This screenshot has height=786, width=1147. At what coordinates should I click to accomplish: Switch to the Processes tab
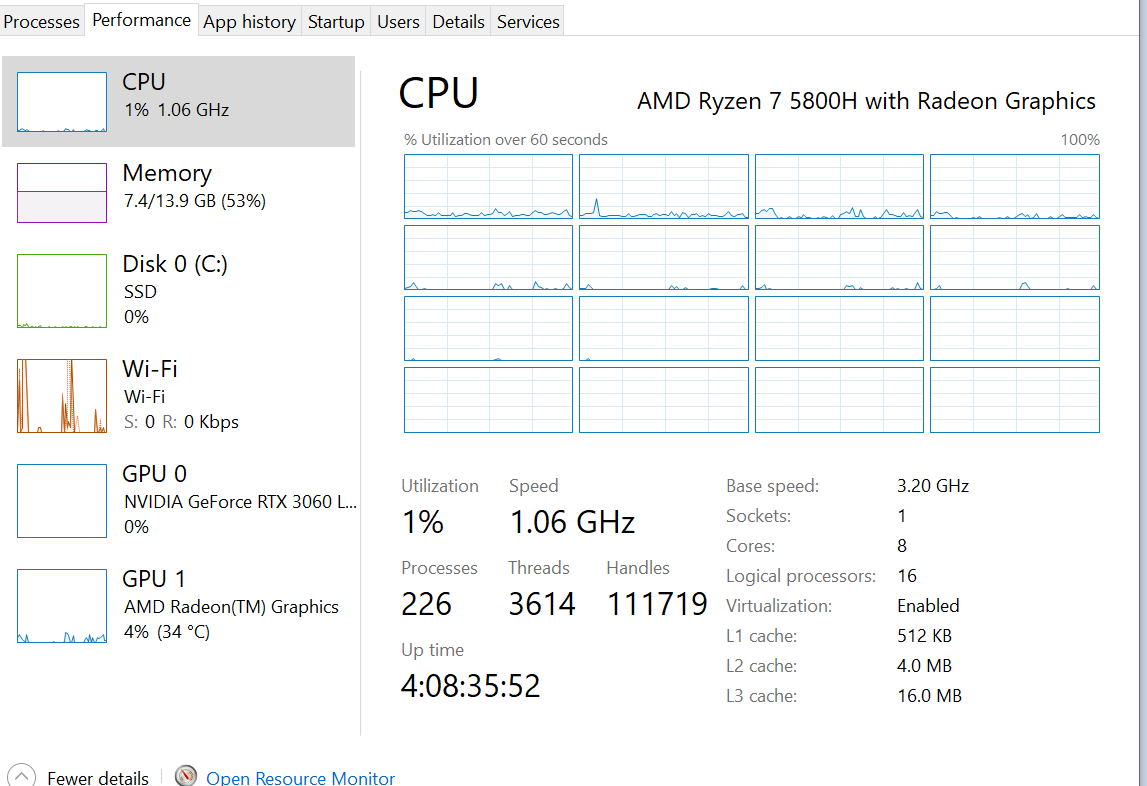(42, 21)
